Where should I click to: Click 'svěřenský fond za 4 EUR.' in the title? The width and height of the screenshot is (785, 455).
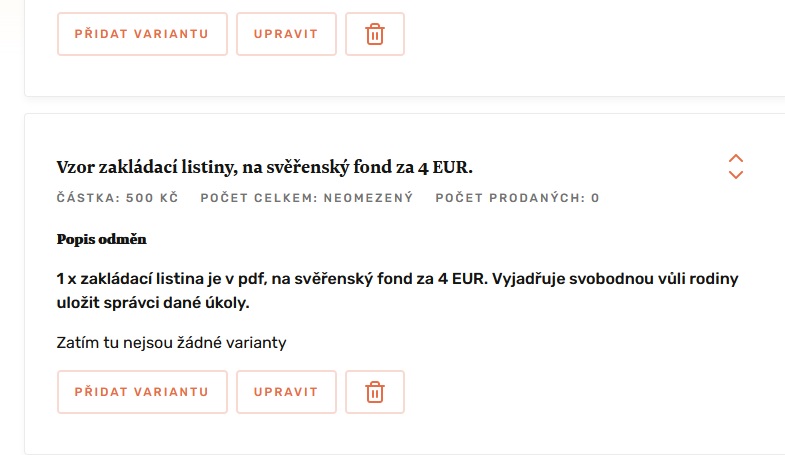369,167
